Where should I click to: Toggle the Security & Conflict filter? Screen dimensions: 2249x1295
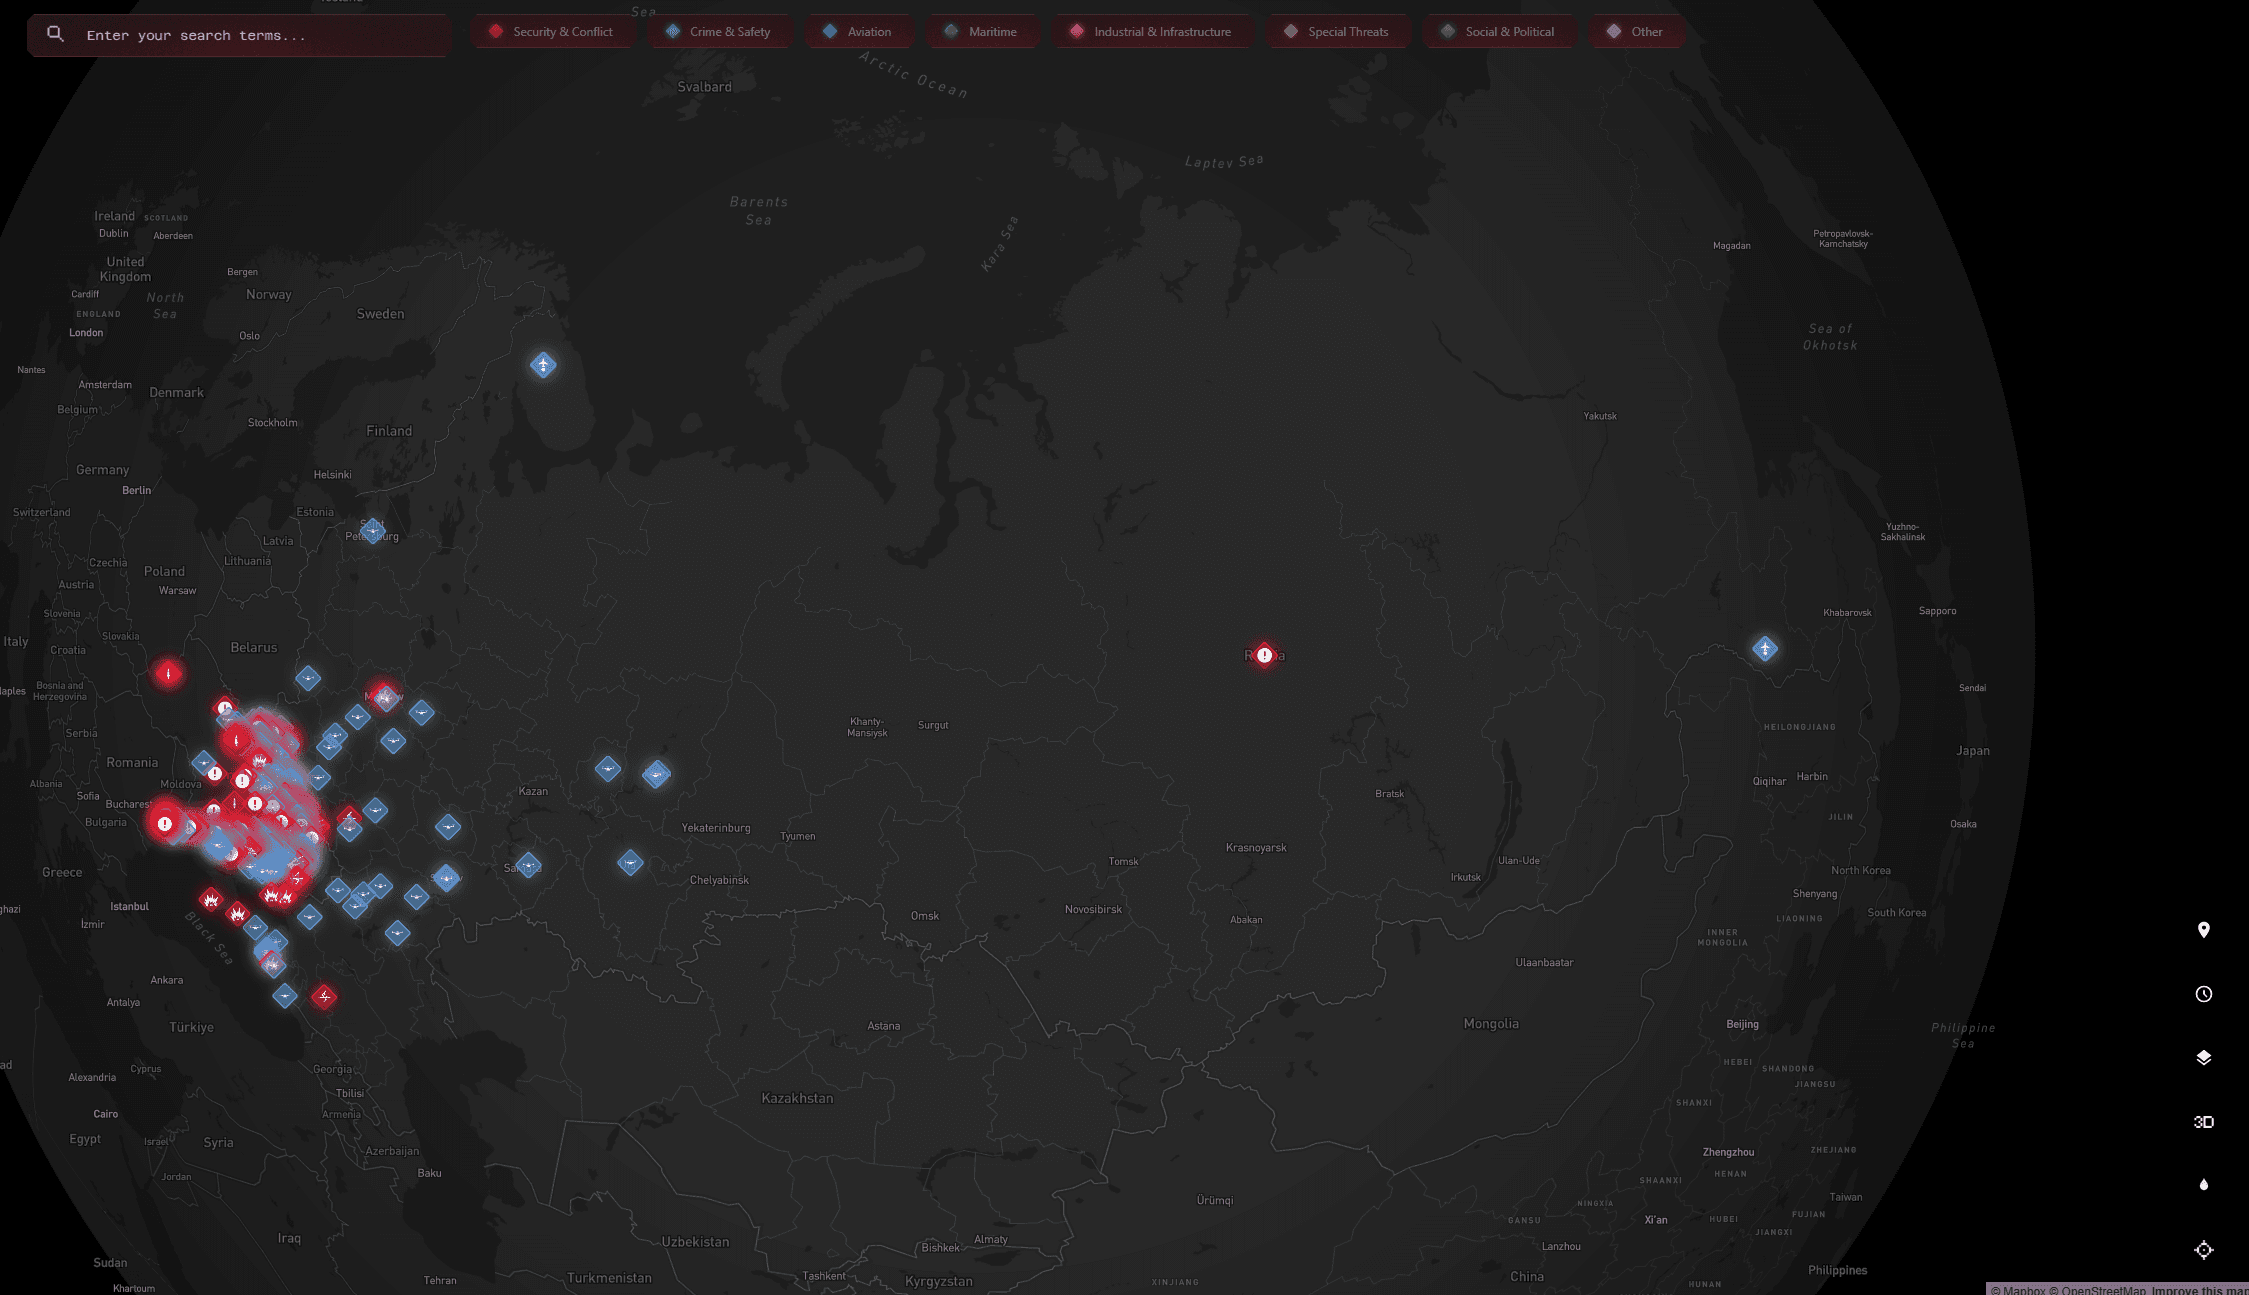[552, 32]
